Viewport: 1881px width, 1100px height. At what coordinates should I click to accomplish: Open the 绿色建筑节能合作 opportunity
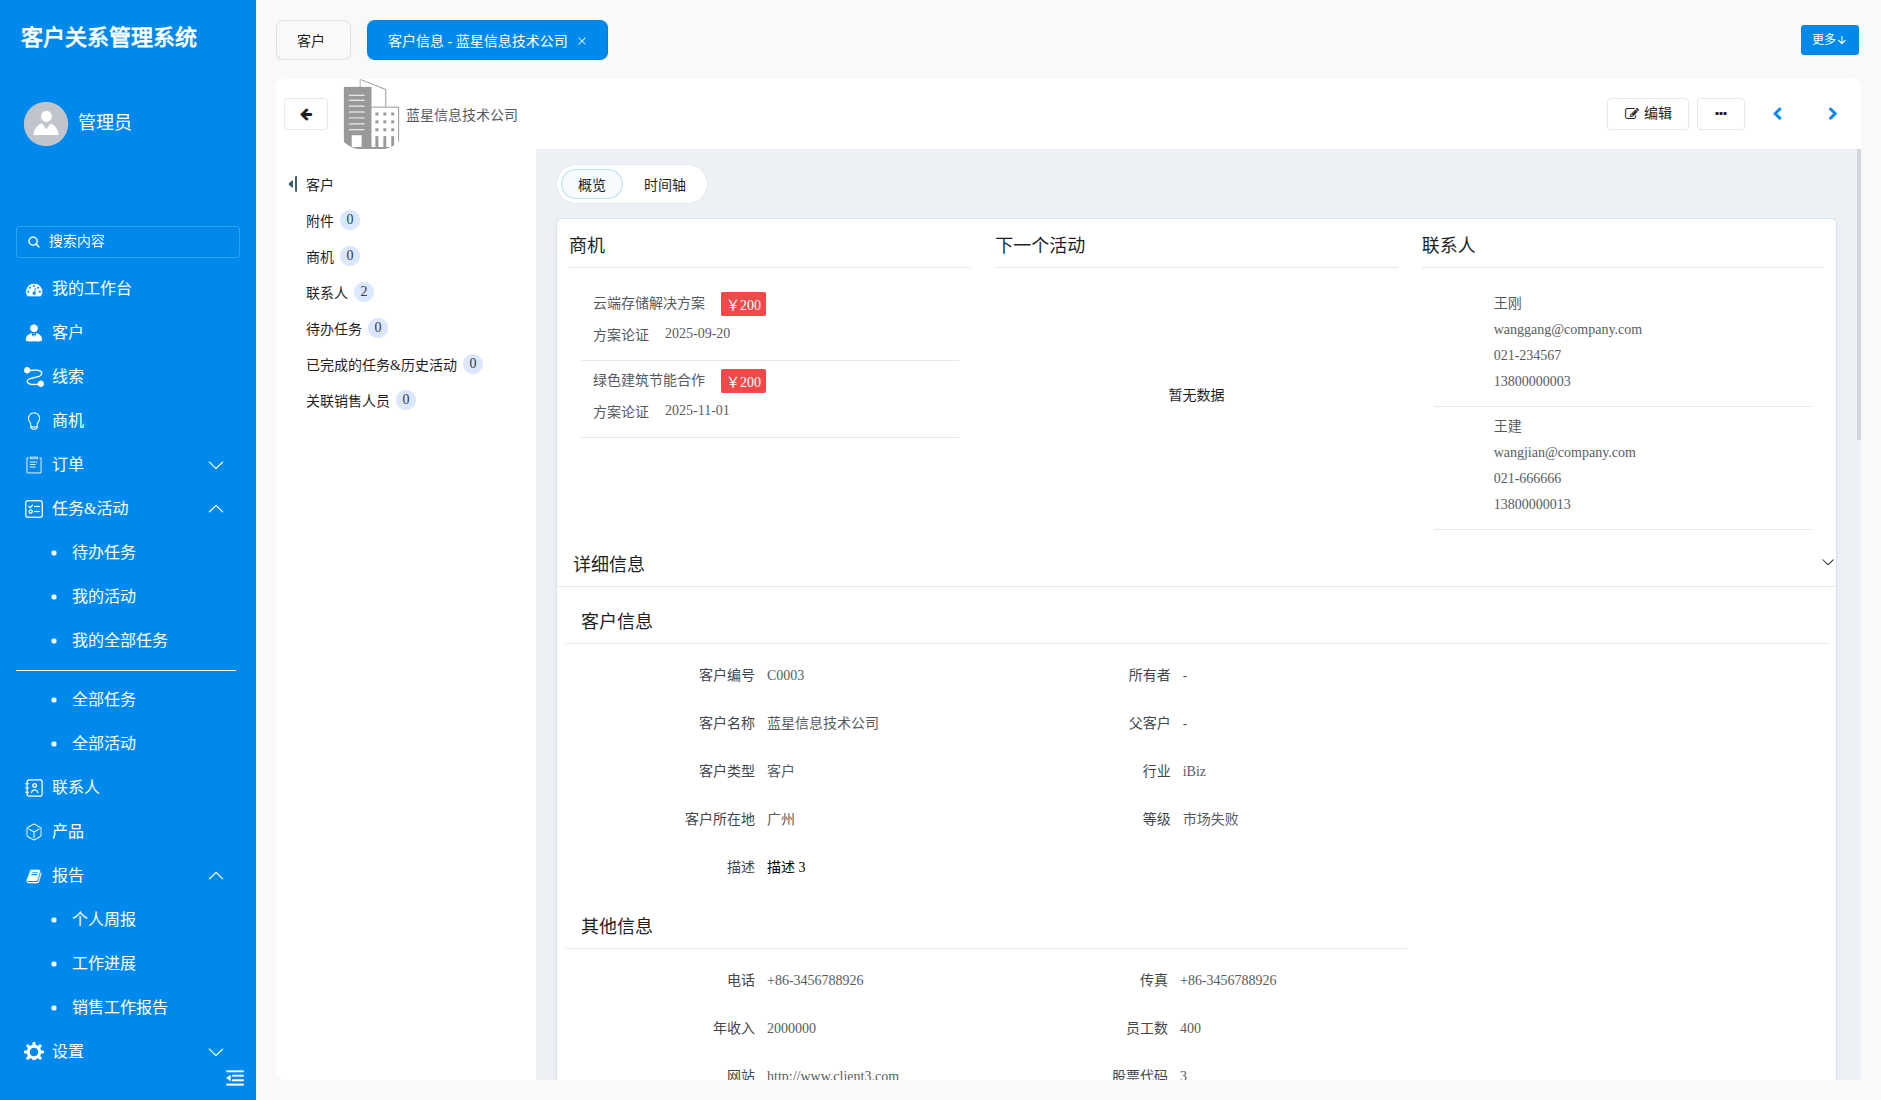coord(649,380)
